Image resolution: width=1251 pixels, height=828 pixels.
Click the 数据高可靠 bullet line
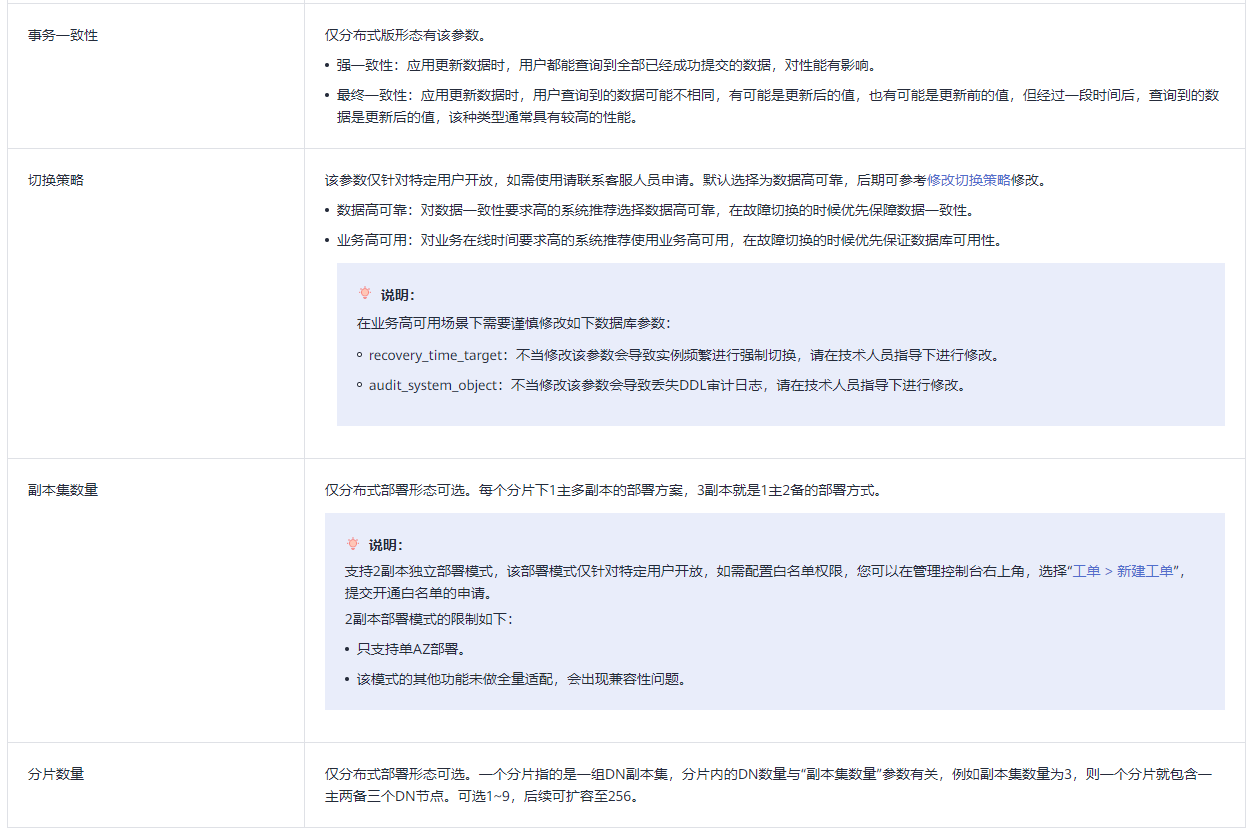coord(655,211)
